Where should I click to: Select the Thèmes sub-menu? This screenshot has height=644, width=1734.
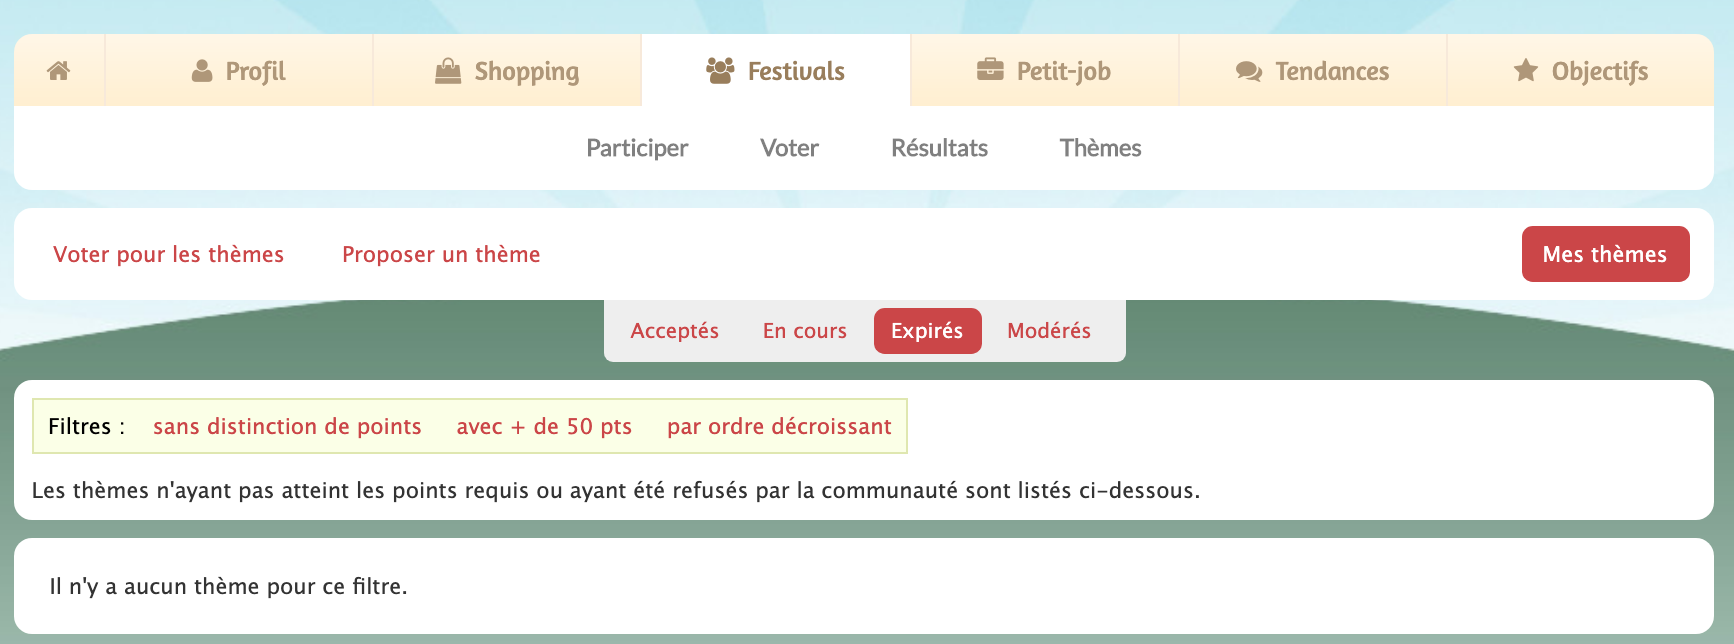tap(1100, 148)
